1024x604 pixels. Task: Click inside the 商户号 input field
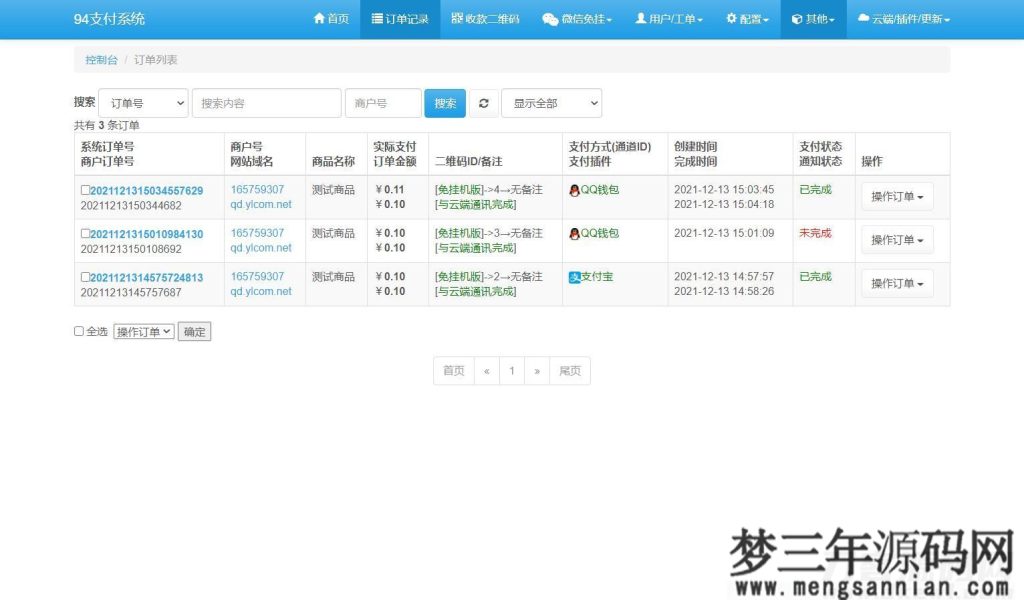(383, 102)
